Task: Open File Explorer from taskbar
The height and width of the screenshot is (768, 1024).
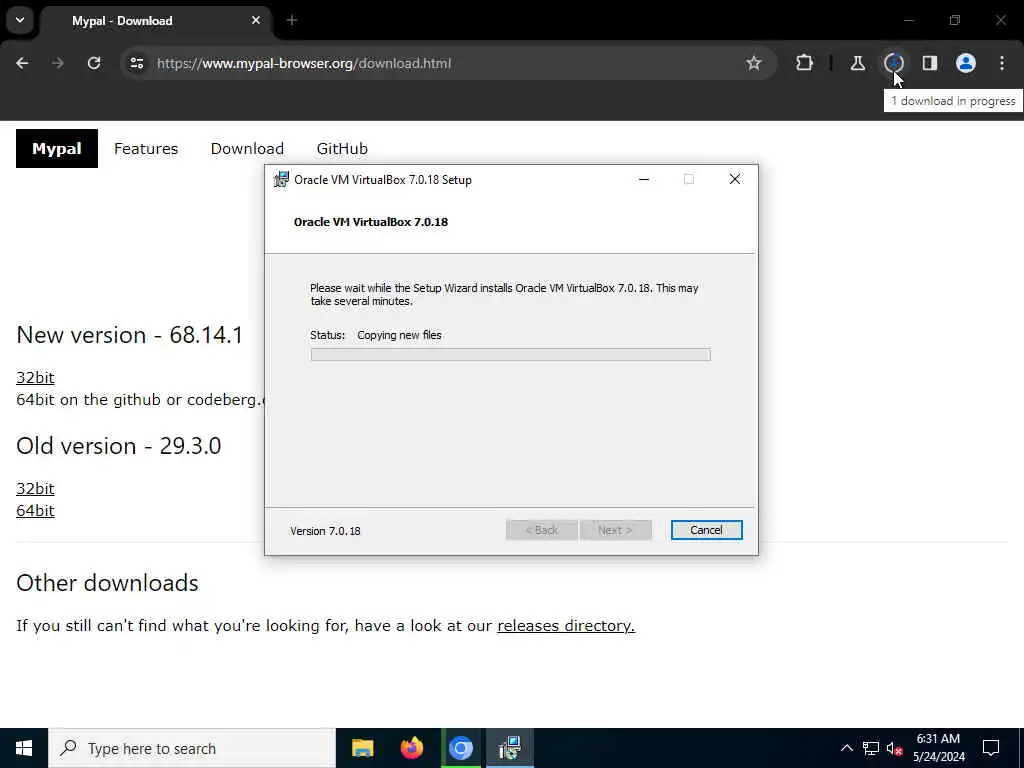Action: 362,748
